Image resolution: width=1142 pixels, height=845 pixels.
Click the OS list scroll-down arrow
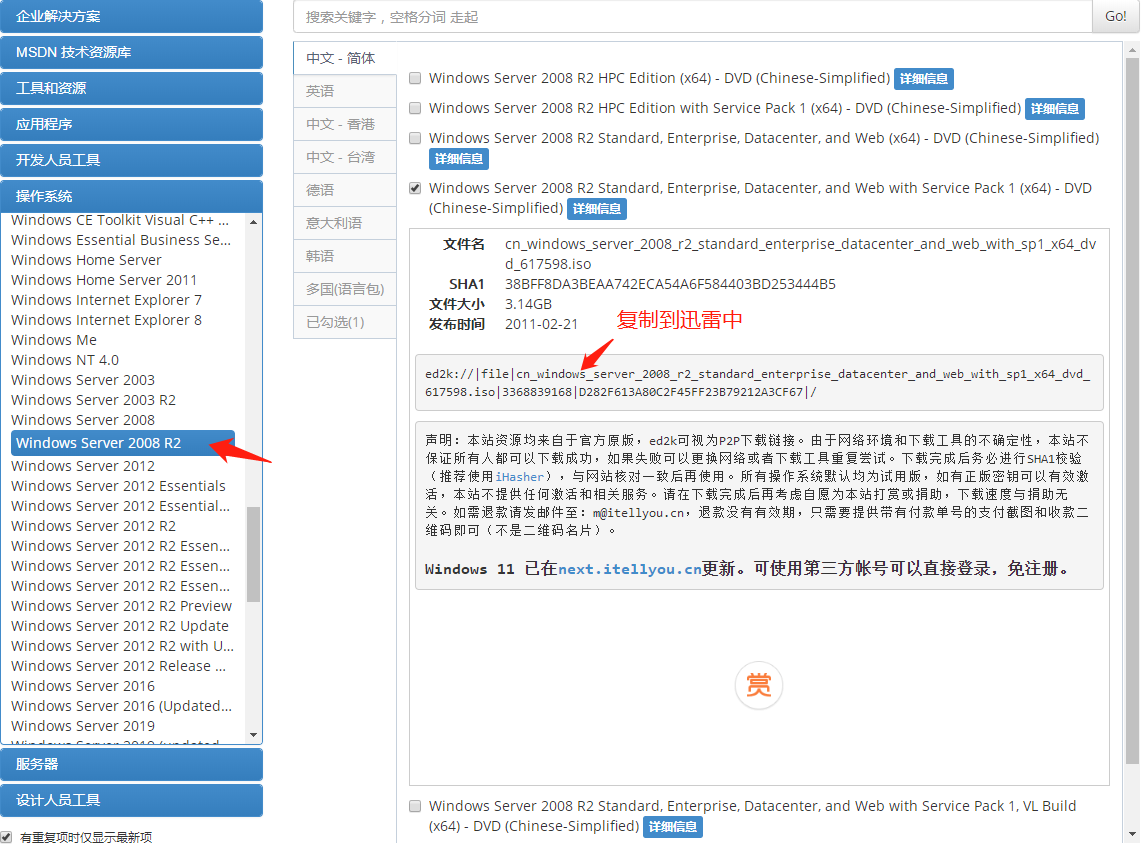[x=253, y=735]
